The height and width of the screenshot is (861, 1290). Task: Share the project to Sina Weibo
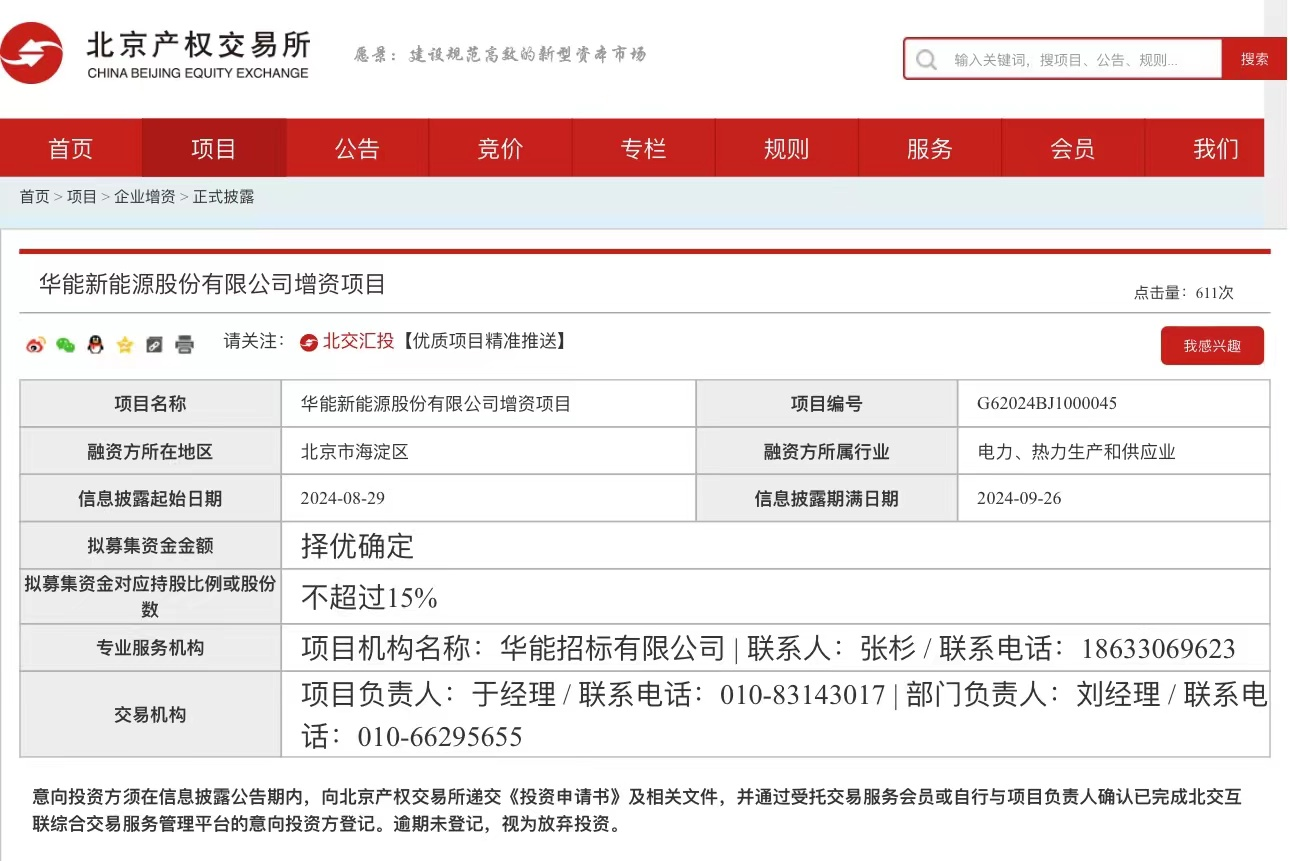pyautogui.click(x=36, y=345)
